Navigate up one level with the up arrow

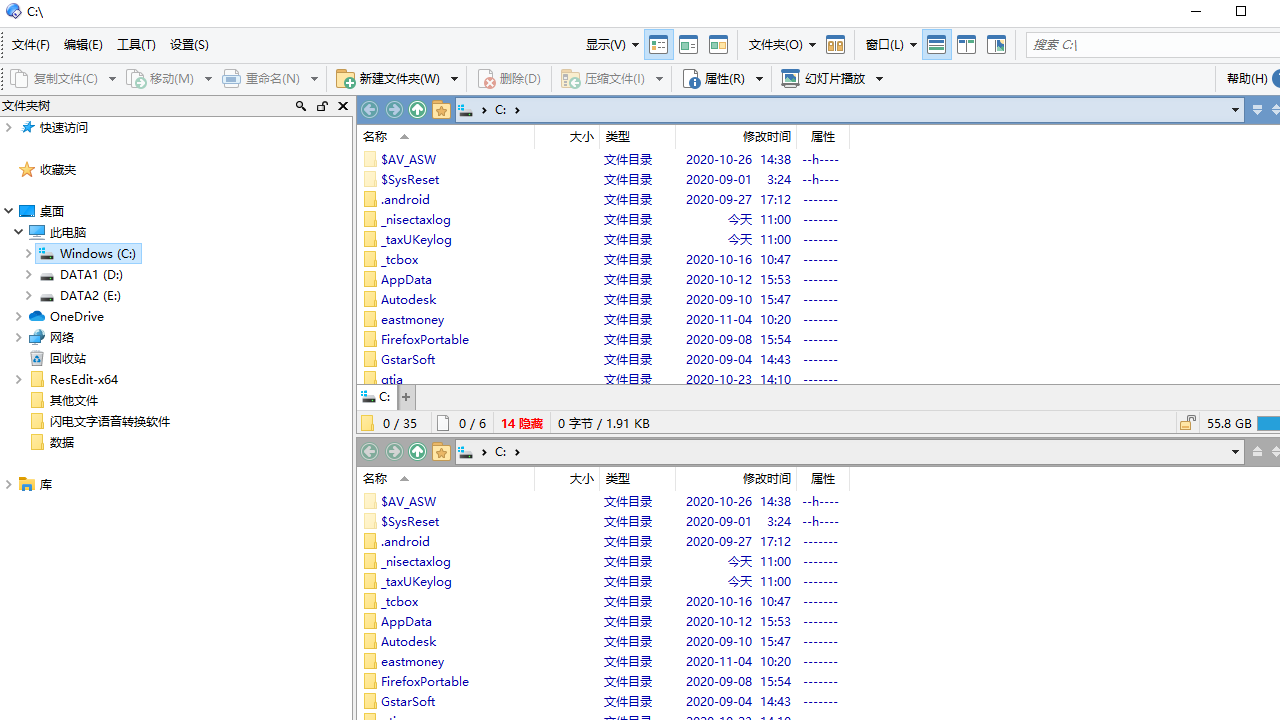417,109
